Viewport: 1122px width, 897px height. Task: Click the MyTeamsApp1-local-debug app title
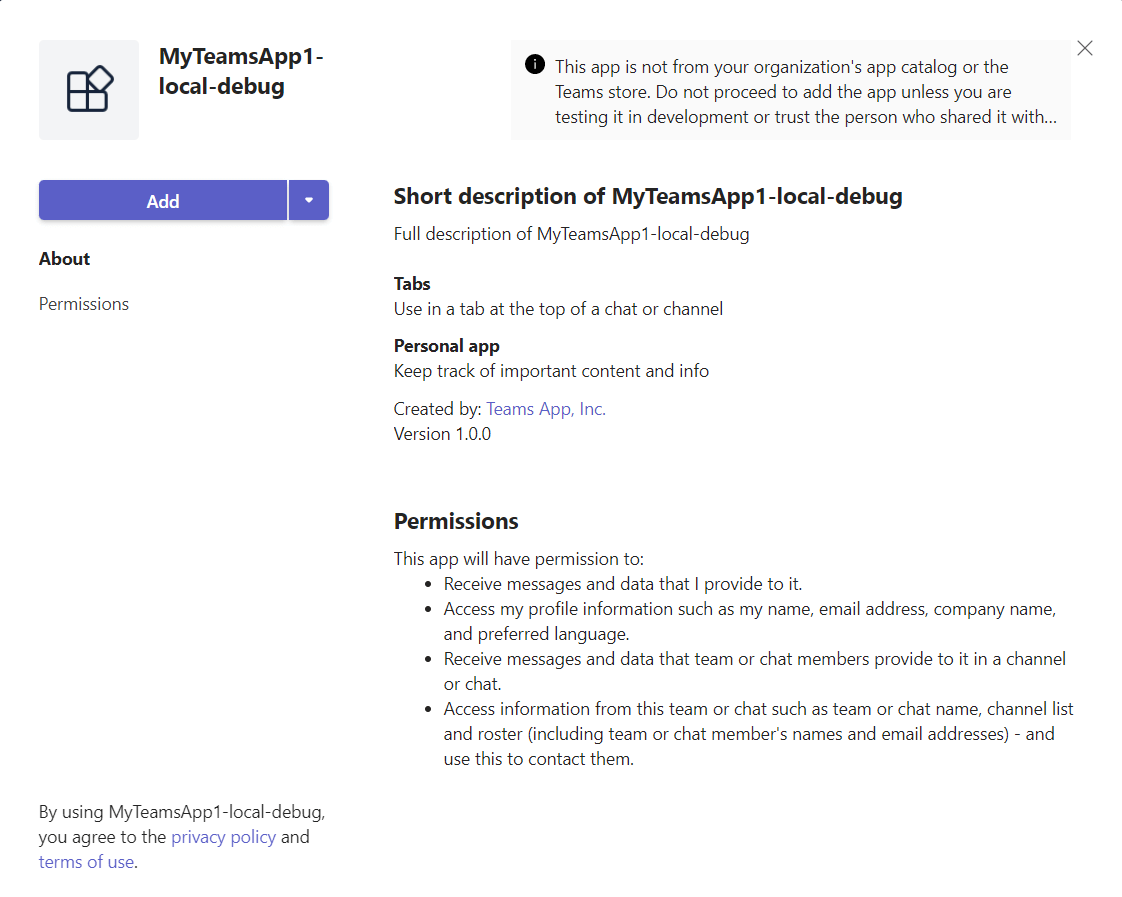[x=241, y=72]
